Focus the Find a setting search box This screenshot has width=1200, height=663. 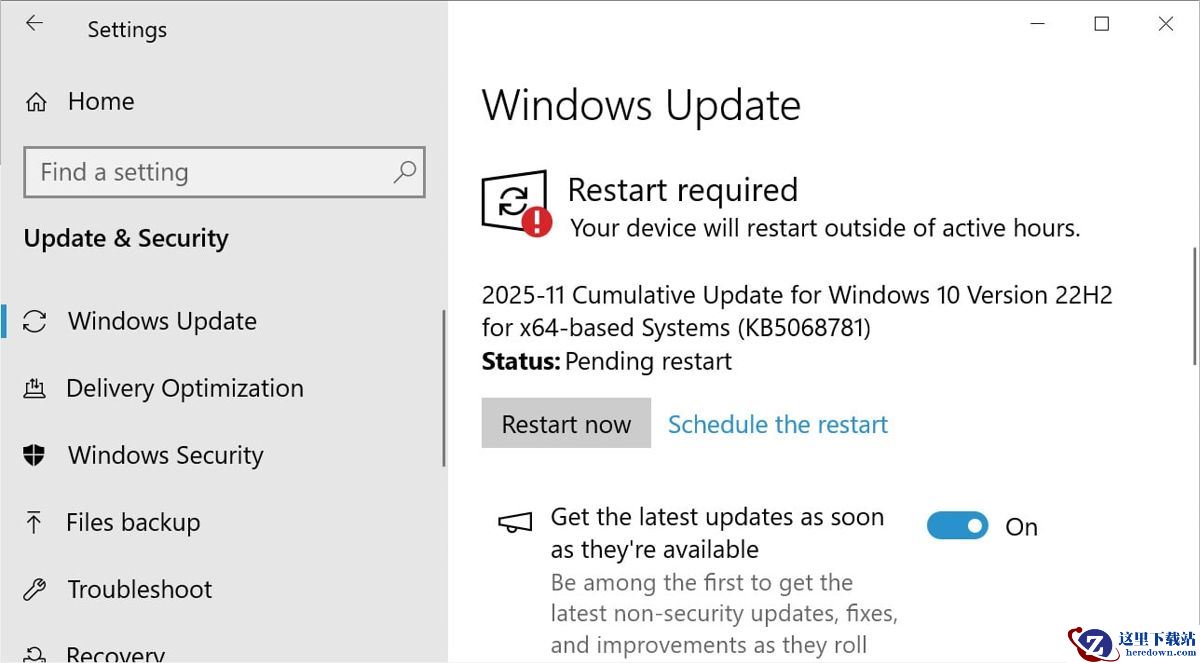(210, 172)
